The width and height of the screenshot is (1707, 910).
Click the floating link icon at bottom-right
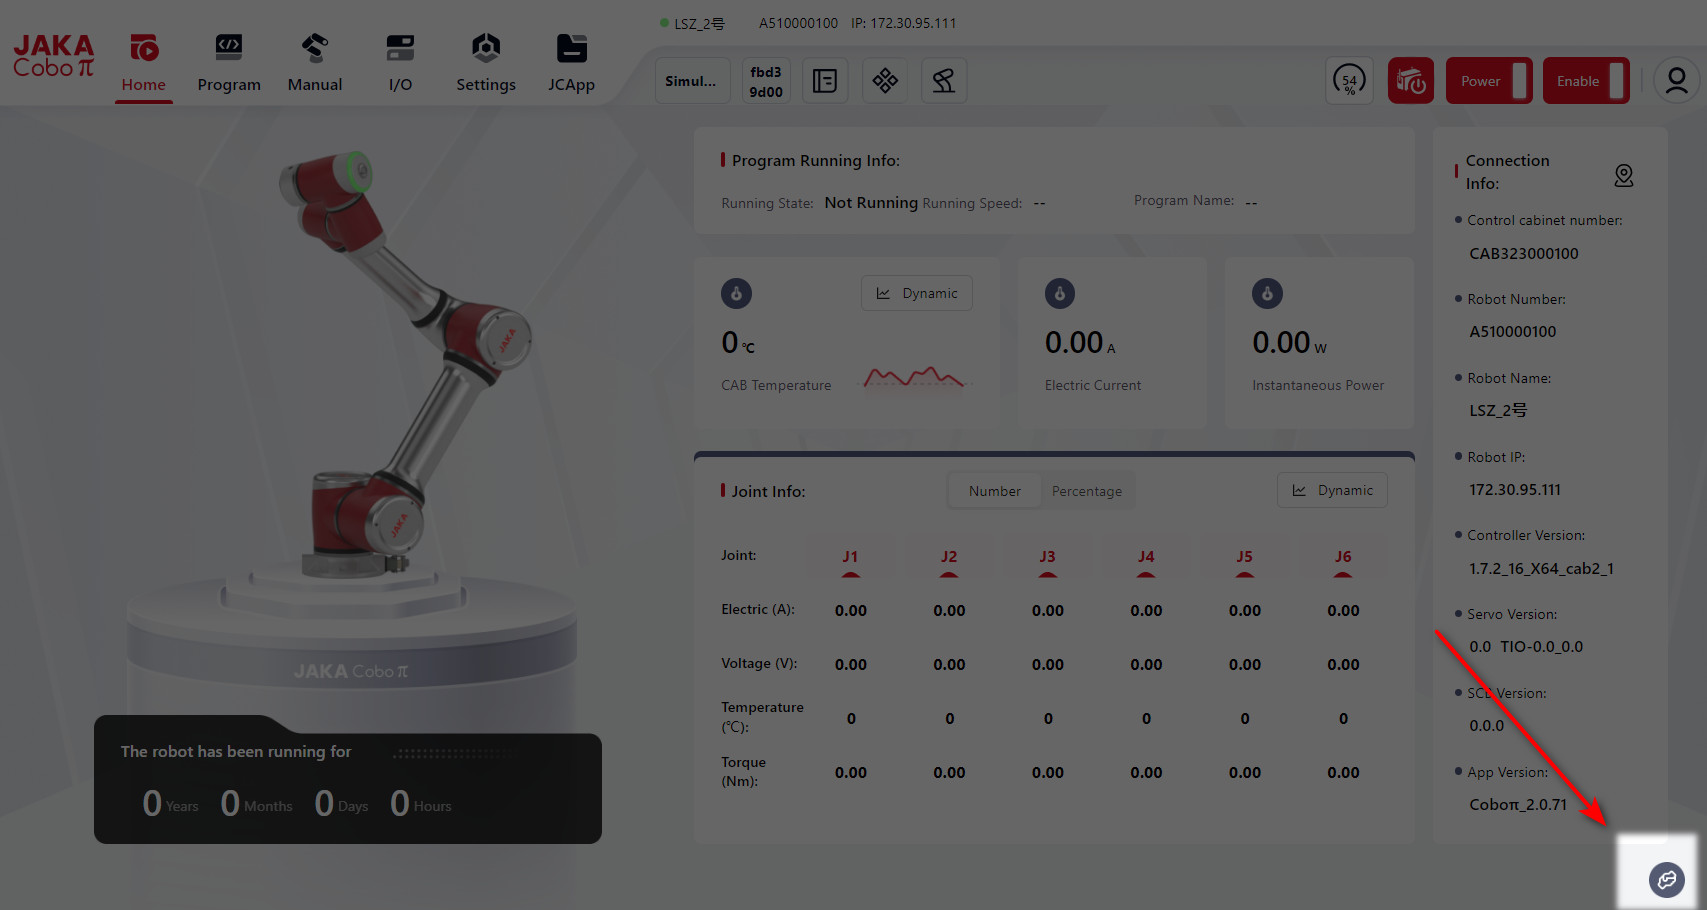click(x=1666, y=880)
